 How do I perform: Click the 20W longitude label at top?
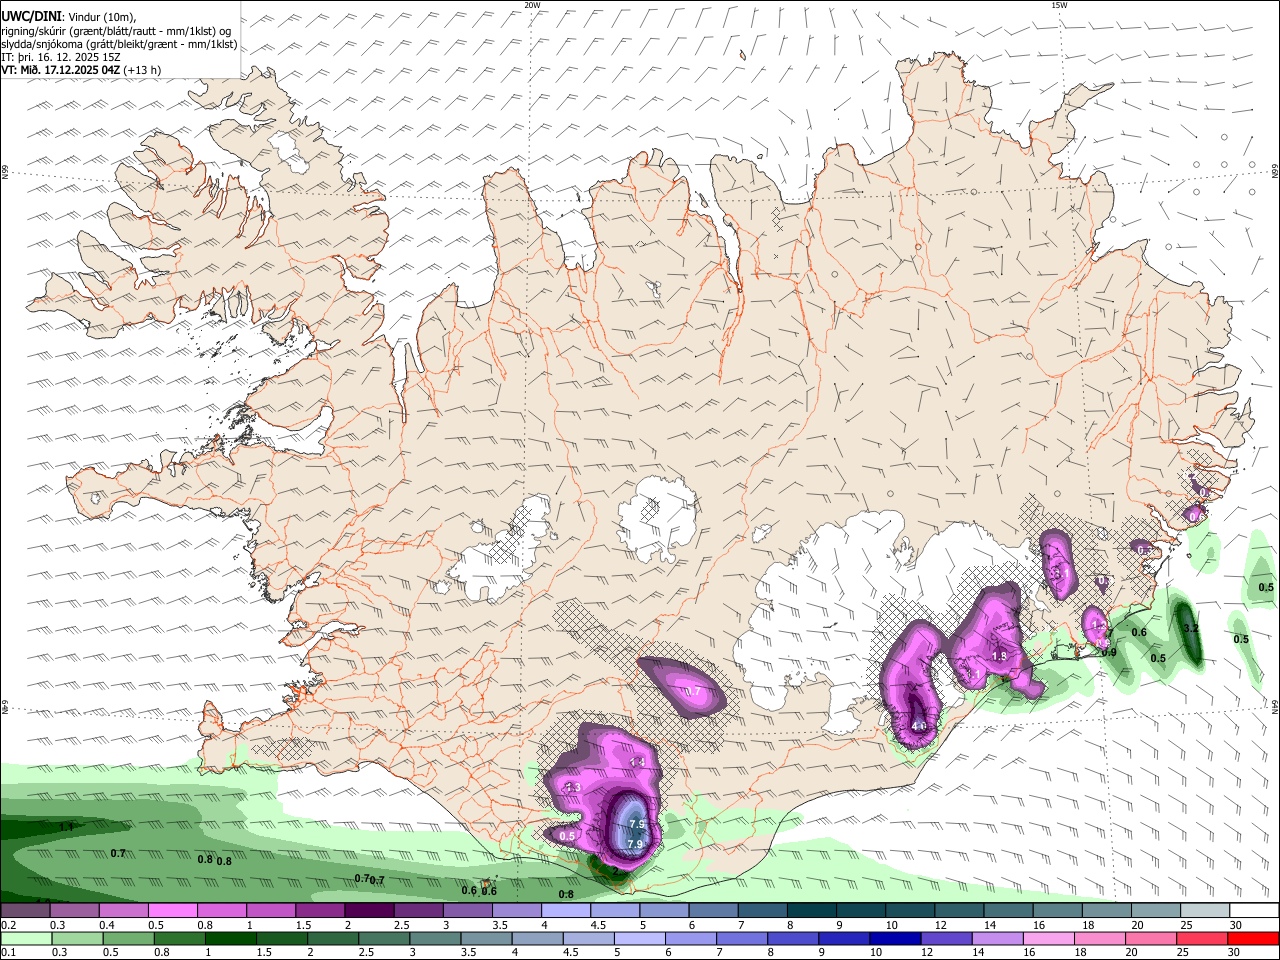[532, 5]
